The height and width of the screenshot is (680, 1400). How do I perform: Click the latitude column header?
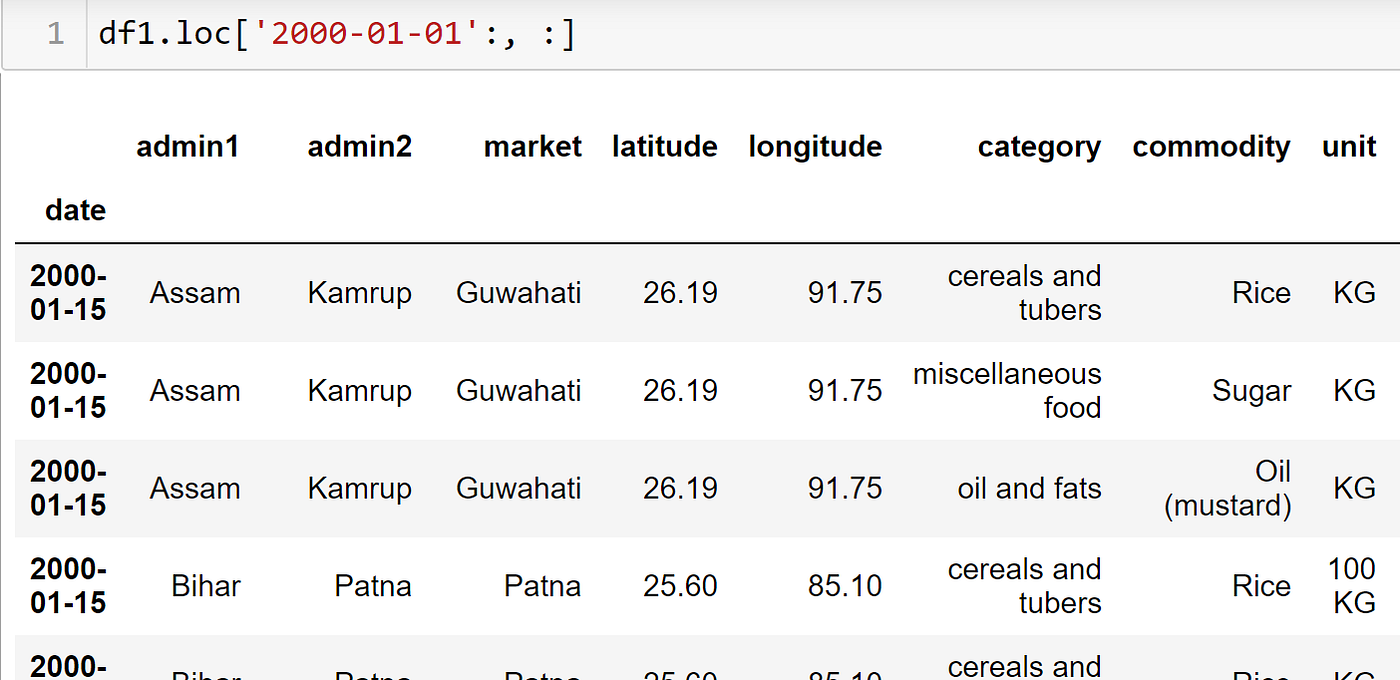664,147
